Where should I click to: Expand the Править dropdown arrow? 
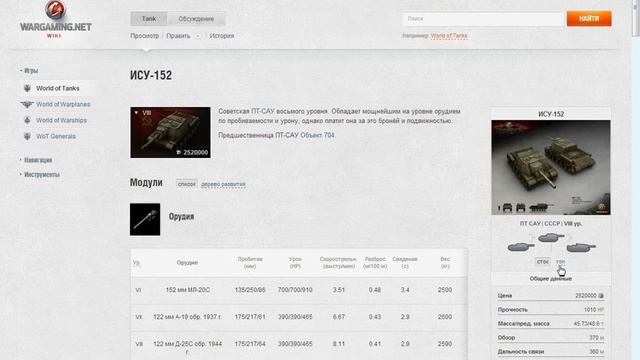[198, 36]
